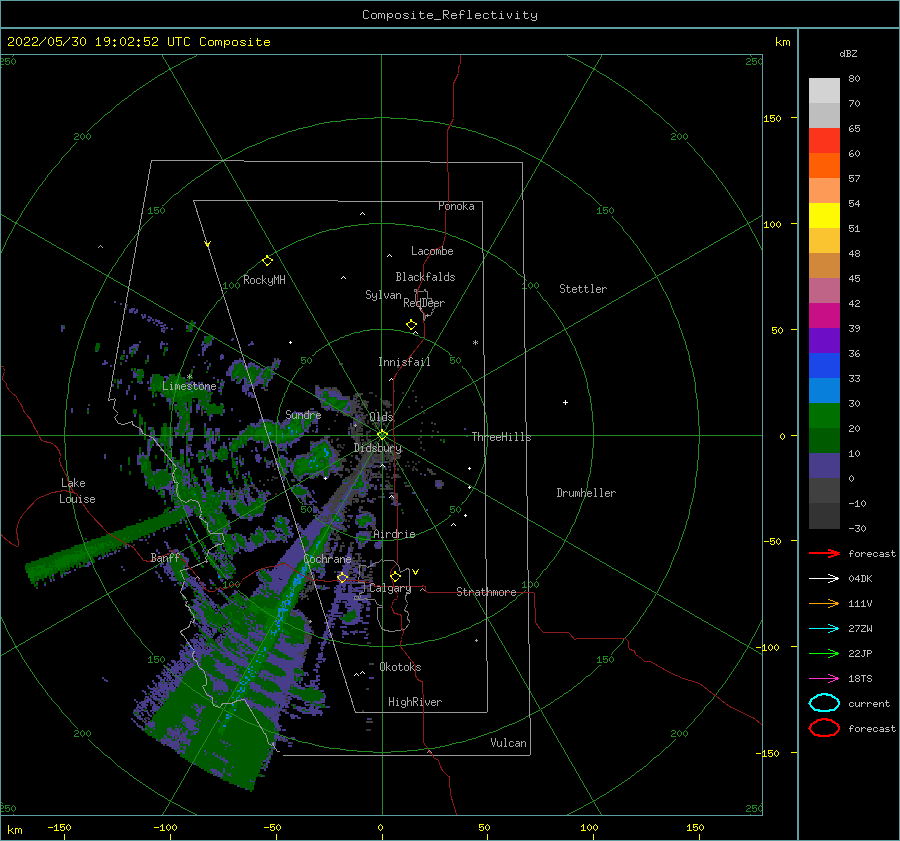Click the Vulcan label

[x=508, y=743]
